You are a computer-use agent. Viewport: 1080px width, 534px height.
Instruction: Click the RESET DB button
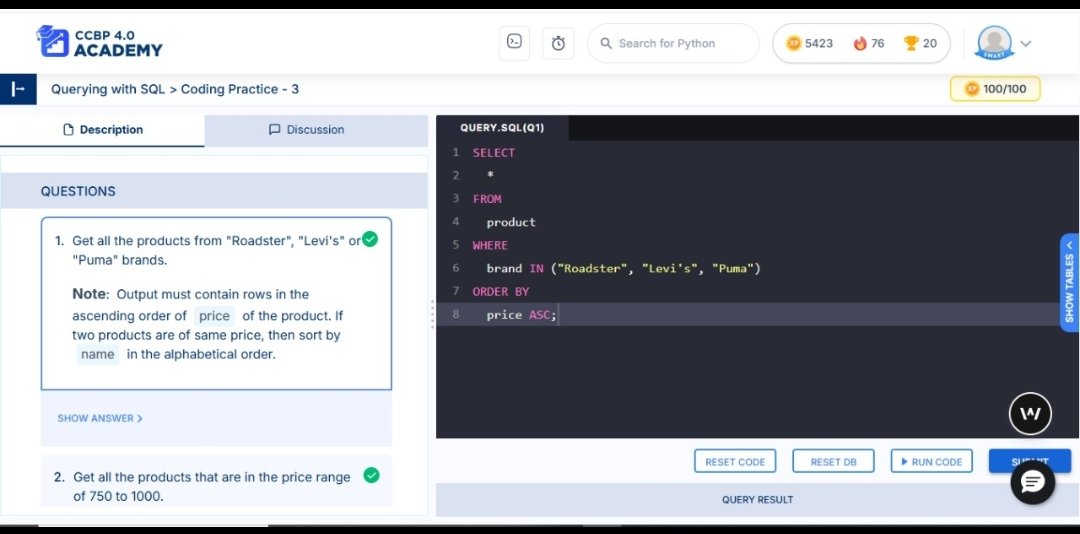tap(833, 462)
